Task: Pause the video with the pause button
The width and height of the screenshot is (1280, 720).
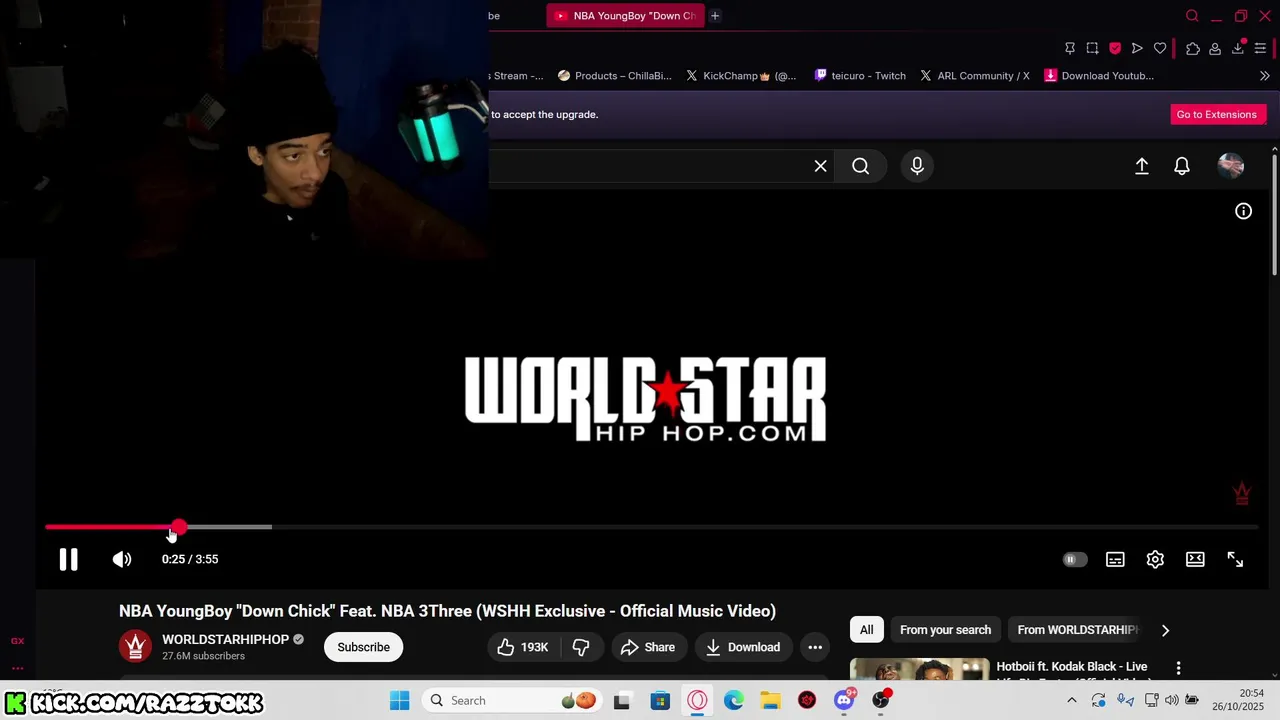Action: click(68, 559)
